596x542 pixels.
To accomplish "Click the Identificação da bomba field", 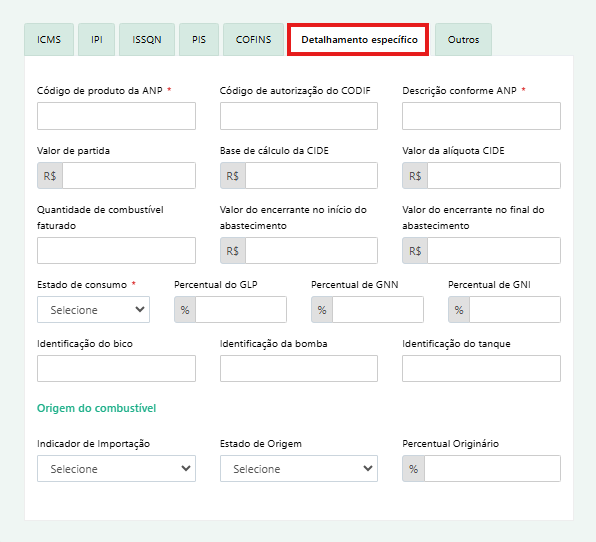I will (299, 369).
